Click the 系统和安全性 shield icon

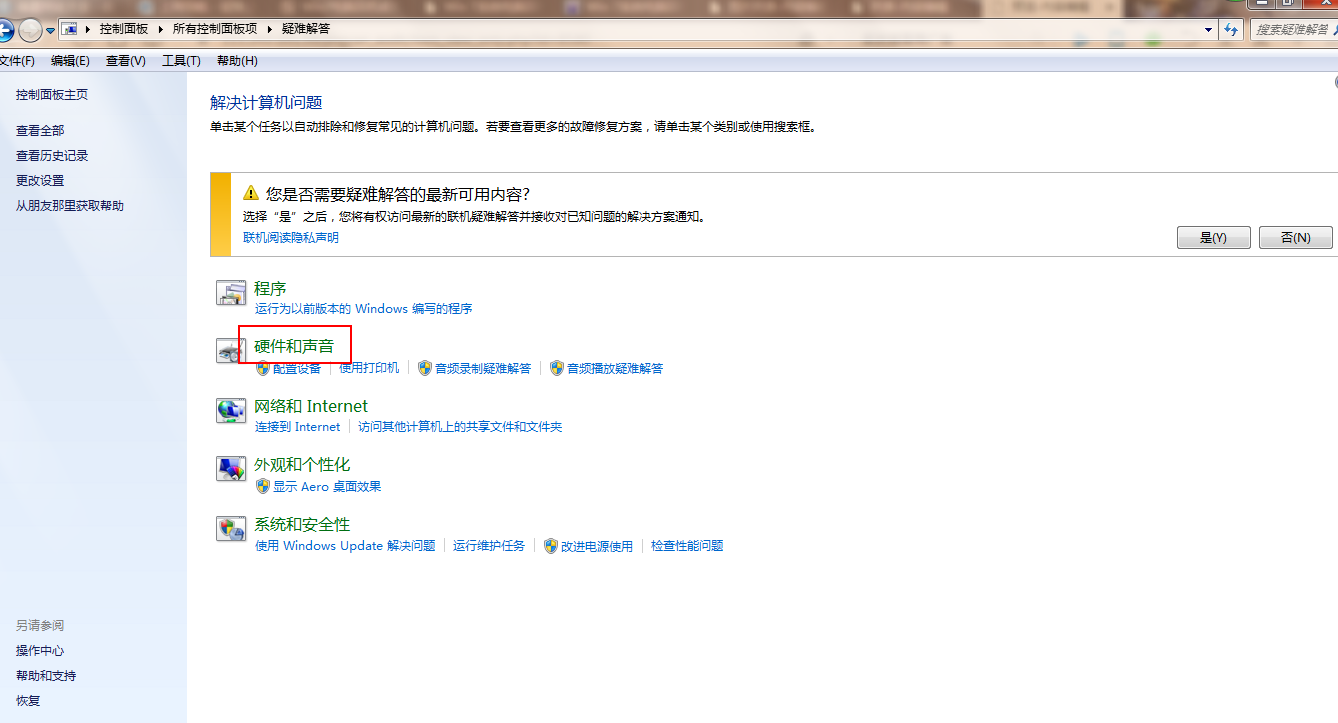[x=231, y=529]
